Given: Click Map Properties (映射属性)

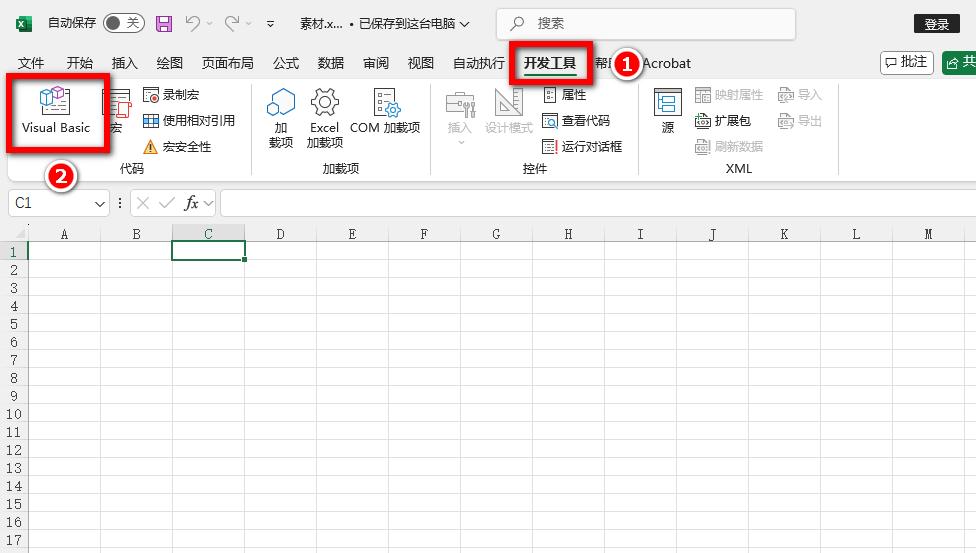Looking at the screenshot, I should pyautogui.click(x=729, y=95).
